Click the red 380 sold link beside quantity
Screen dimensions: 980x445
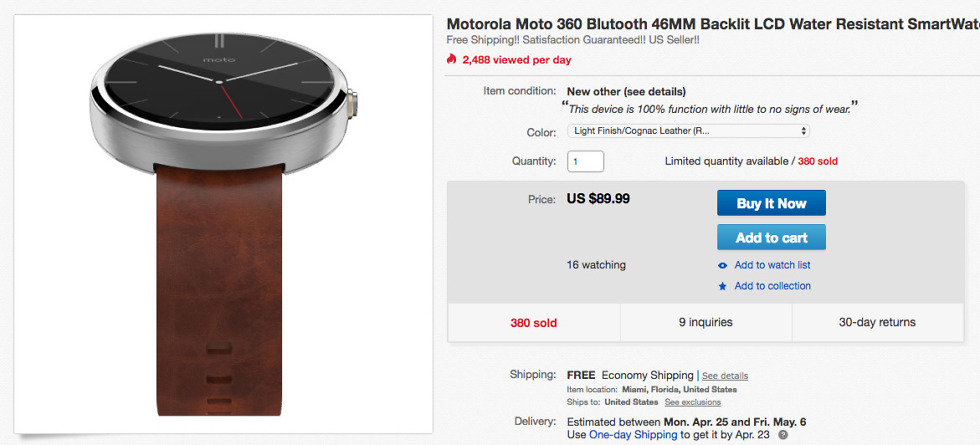(x=817, y=161)
